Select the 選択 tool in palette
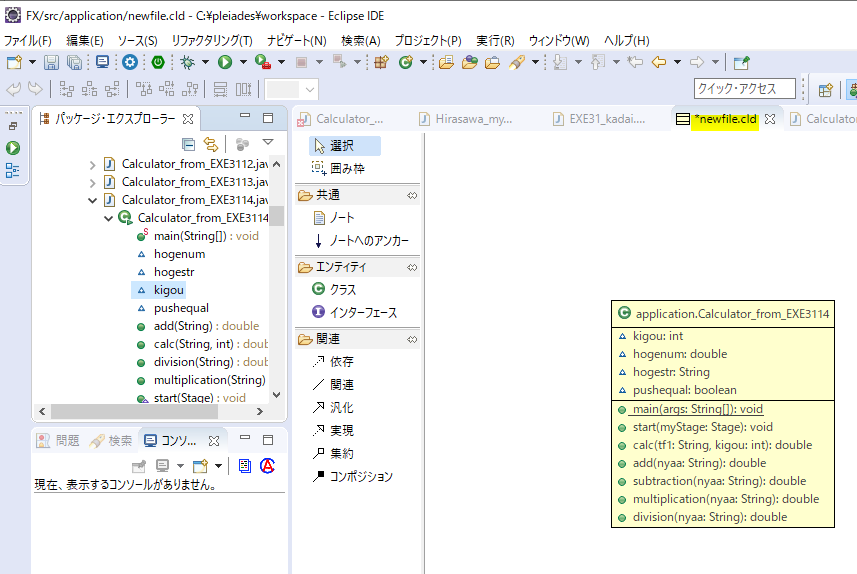 point(345,145)
